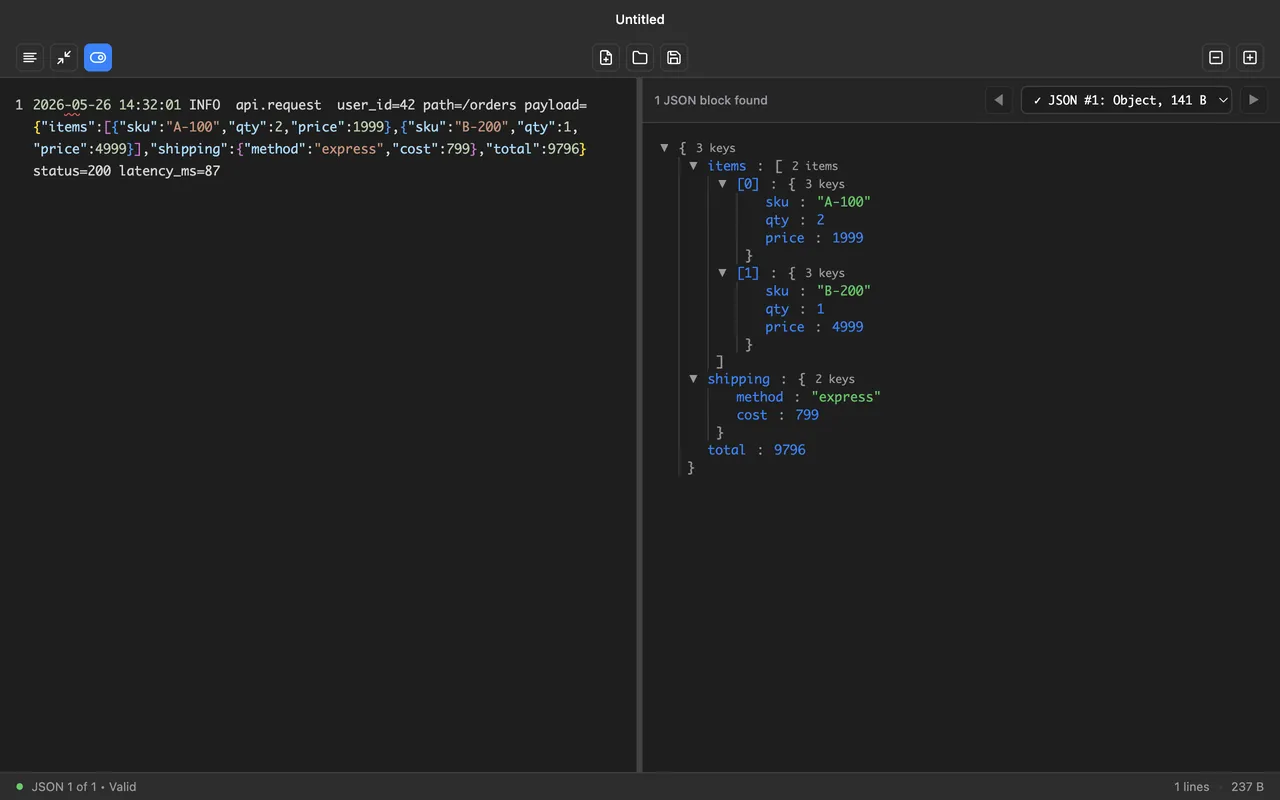Go to next JSON block arrow
The height and width of the screenshot is (800, 1280).
pyautogui.click(x=1254, y=100)
